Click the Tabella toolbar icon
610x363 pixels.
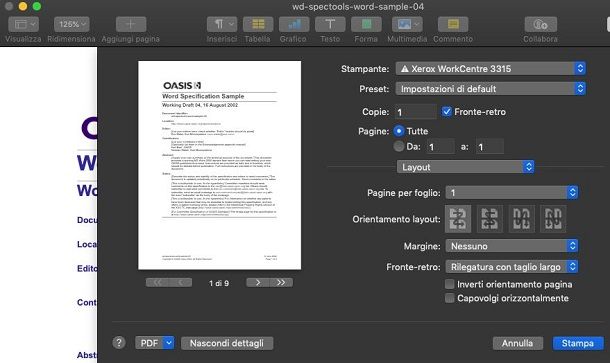click(258, 24)
